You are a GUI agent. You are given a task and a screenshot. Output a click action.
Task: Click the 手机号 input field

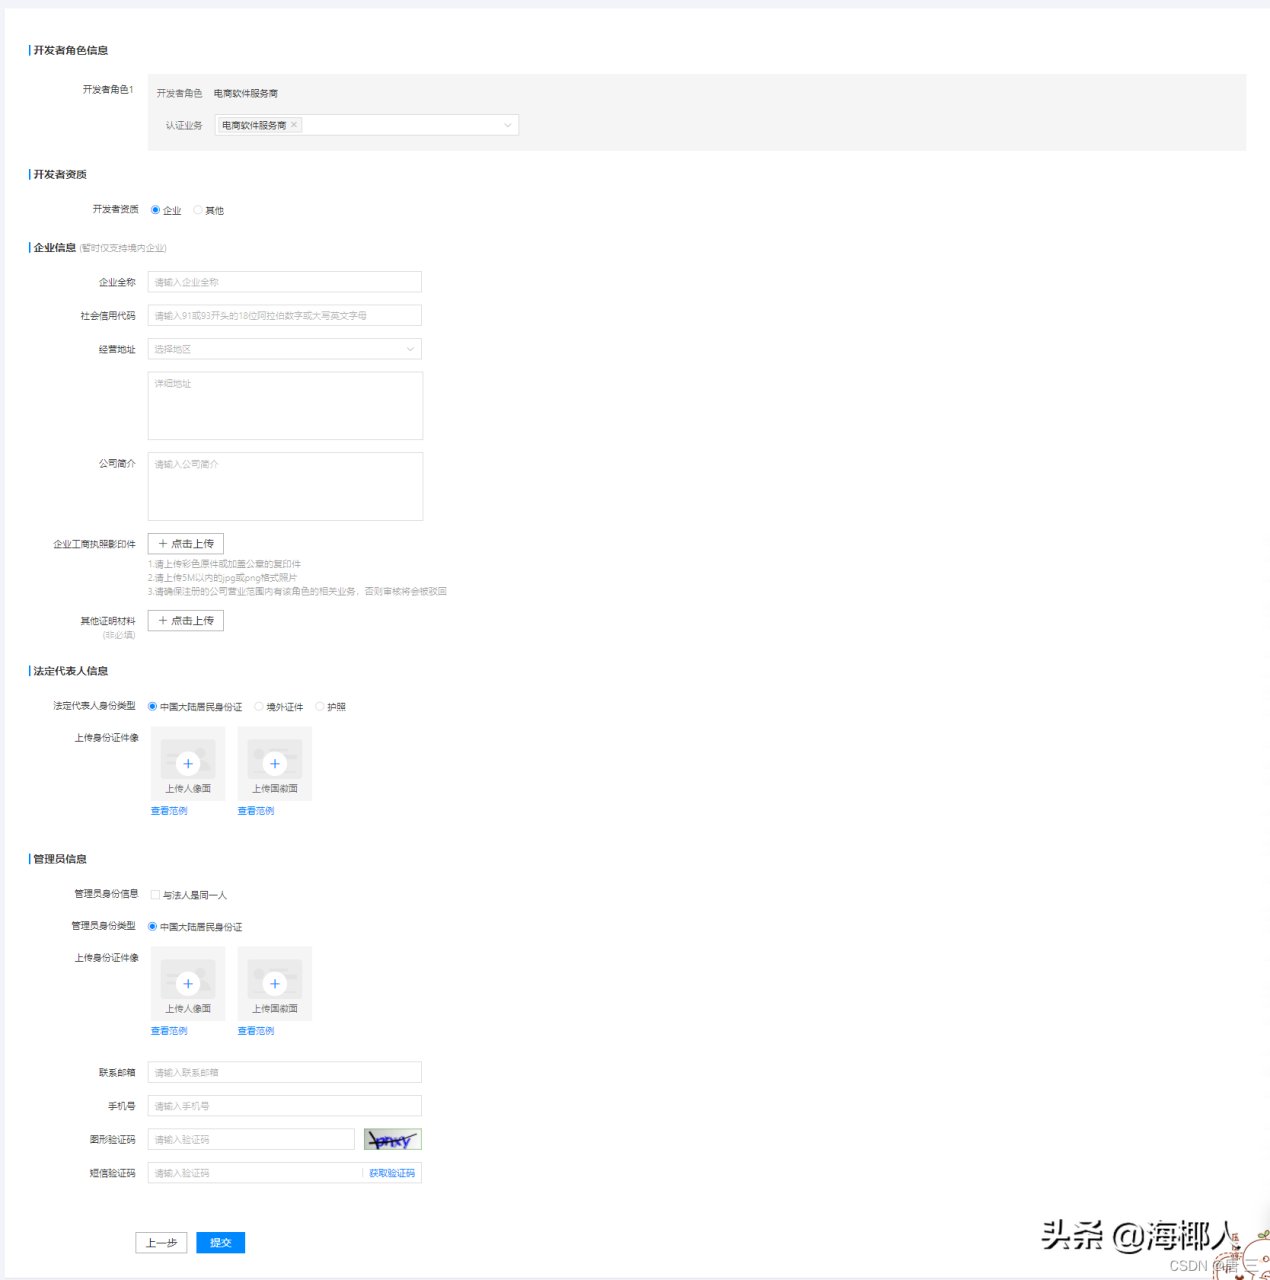coord(284,1105)
